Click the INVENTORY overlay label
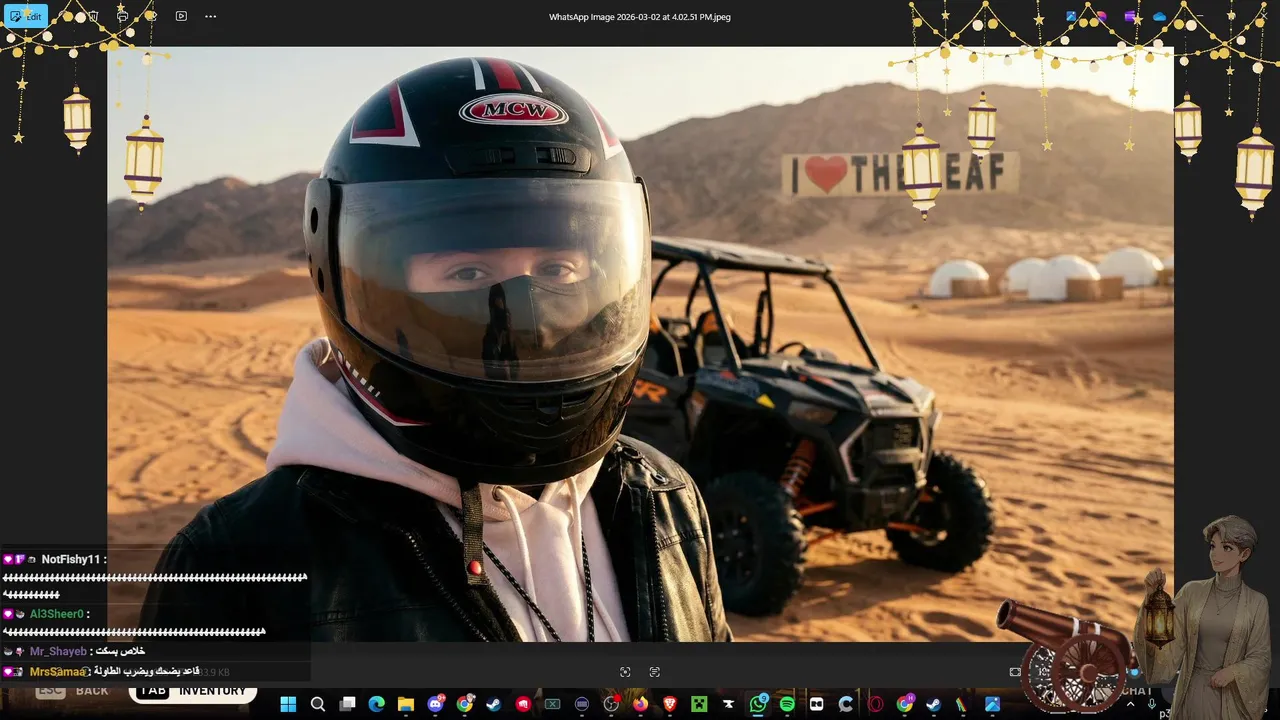The height and width of the screenshot is (720, 1280). tap(212, 691)
